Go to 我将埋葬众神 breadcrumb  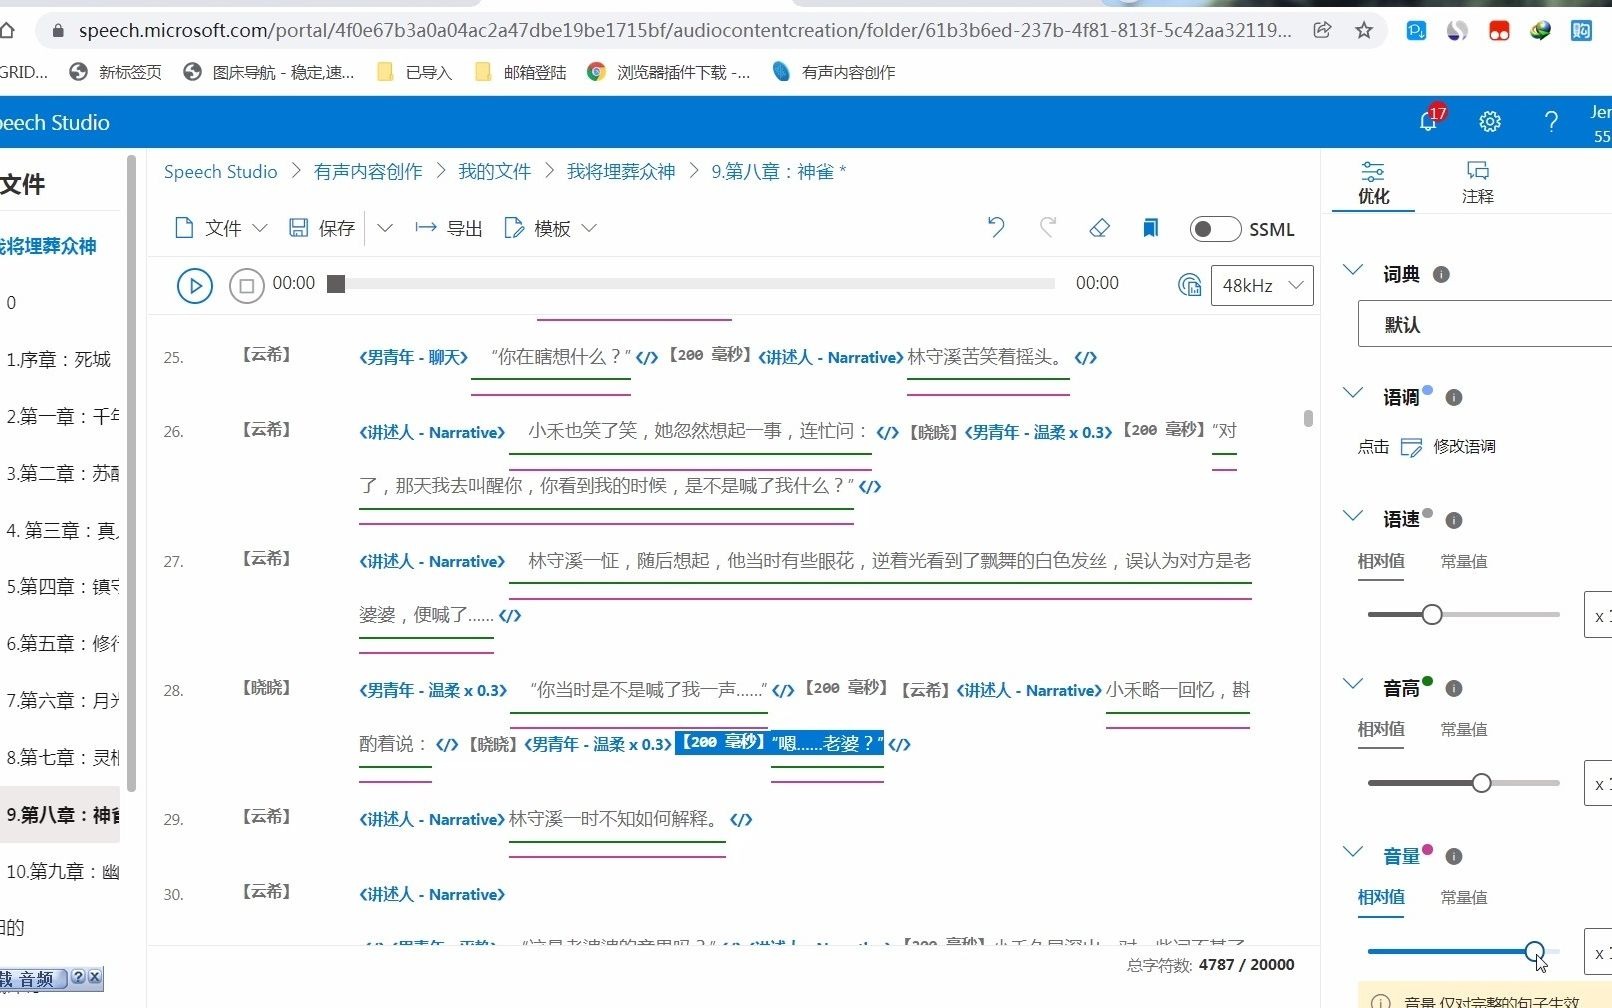[x=621, y=172]
